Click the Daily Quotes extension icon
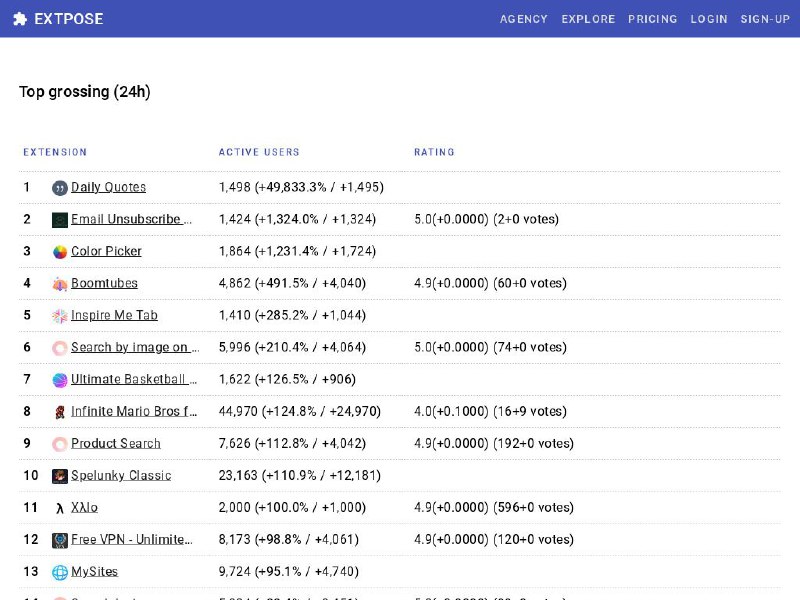The width and height of the screenshot is (800, 600). pyautogui.click(x=60, y=188)
